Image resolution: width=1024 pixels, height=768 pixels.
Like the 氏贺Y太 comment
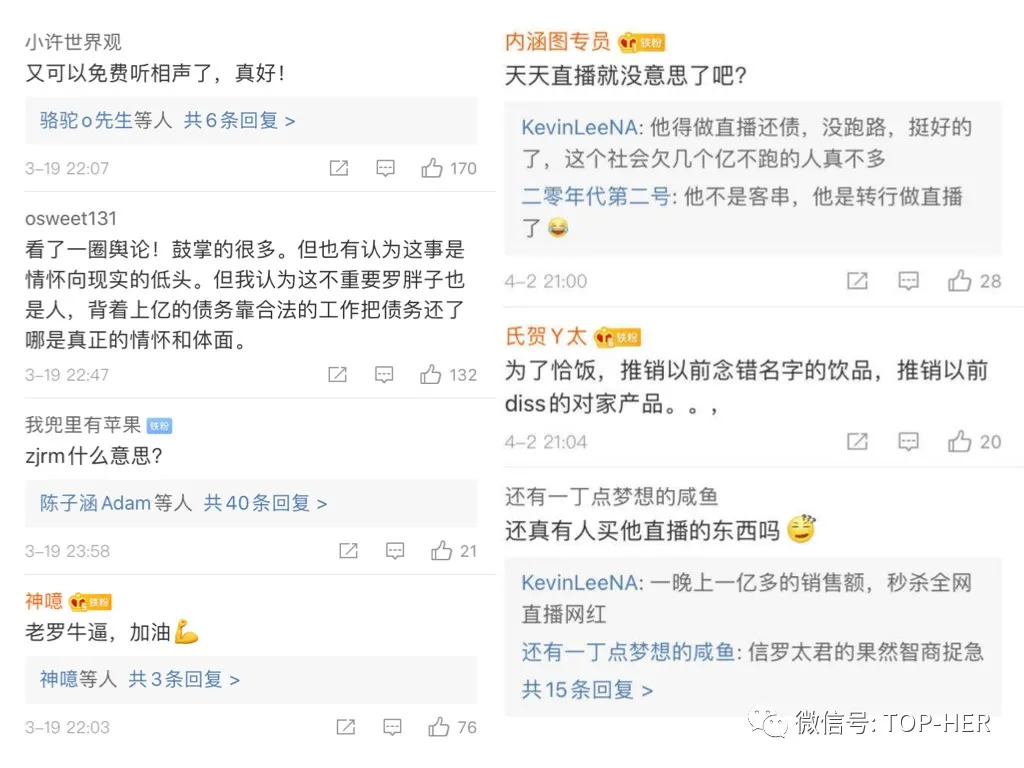click(x=960, y=441)
